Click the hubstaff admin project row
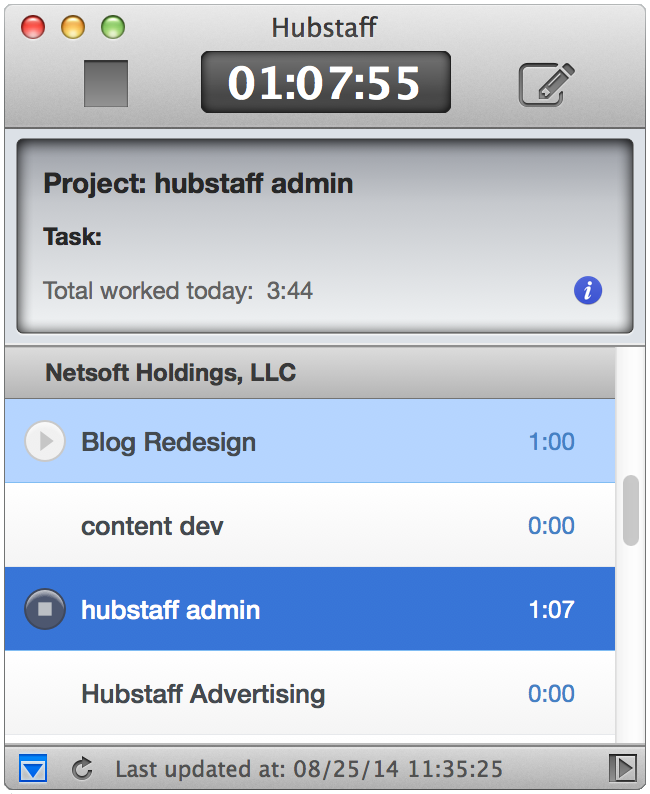 click(x=310, y=609)
